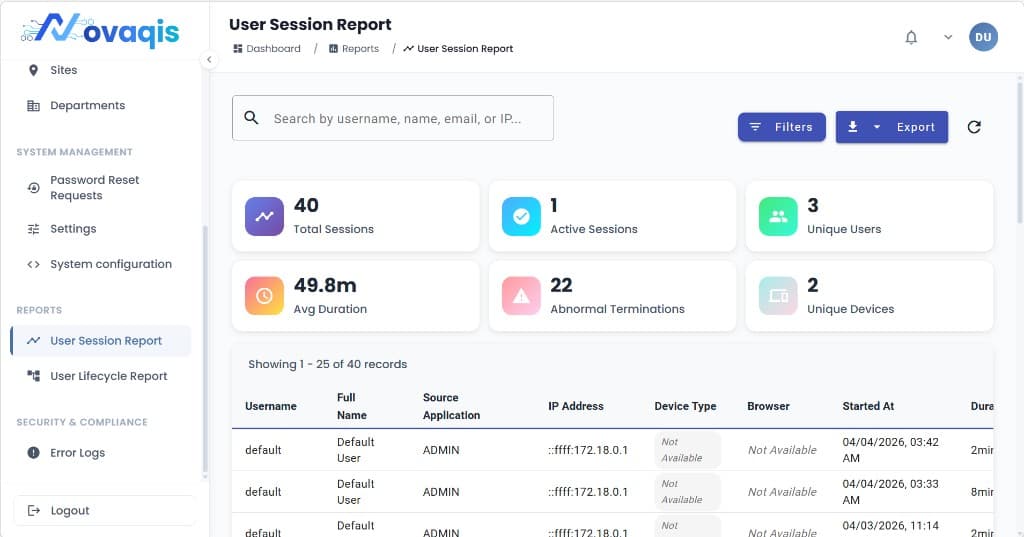Click the User Session Report breadcrumb

tap(458, 48)
